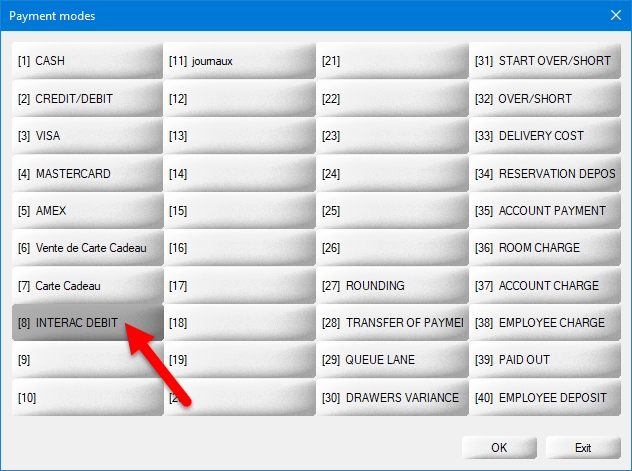Click the START OVER/SHORT button
The image size is (632, 471).
point(545,61)
